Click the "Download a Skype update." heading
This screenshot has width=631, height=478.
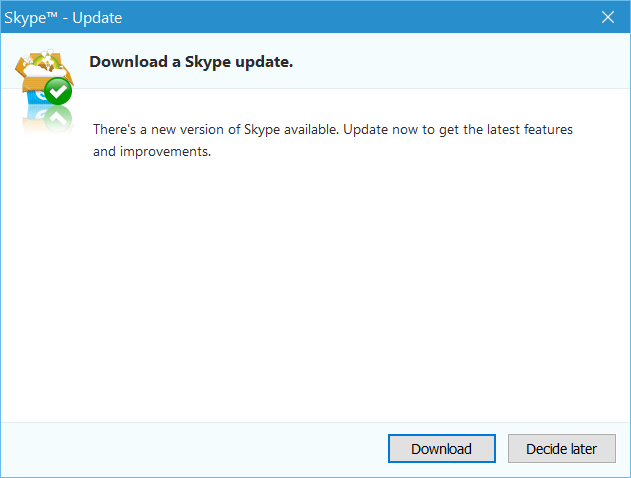tap(191, 62)
